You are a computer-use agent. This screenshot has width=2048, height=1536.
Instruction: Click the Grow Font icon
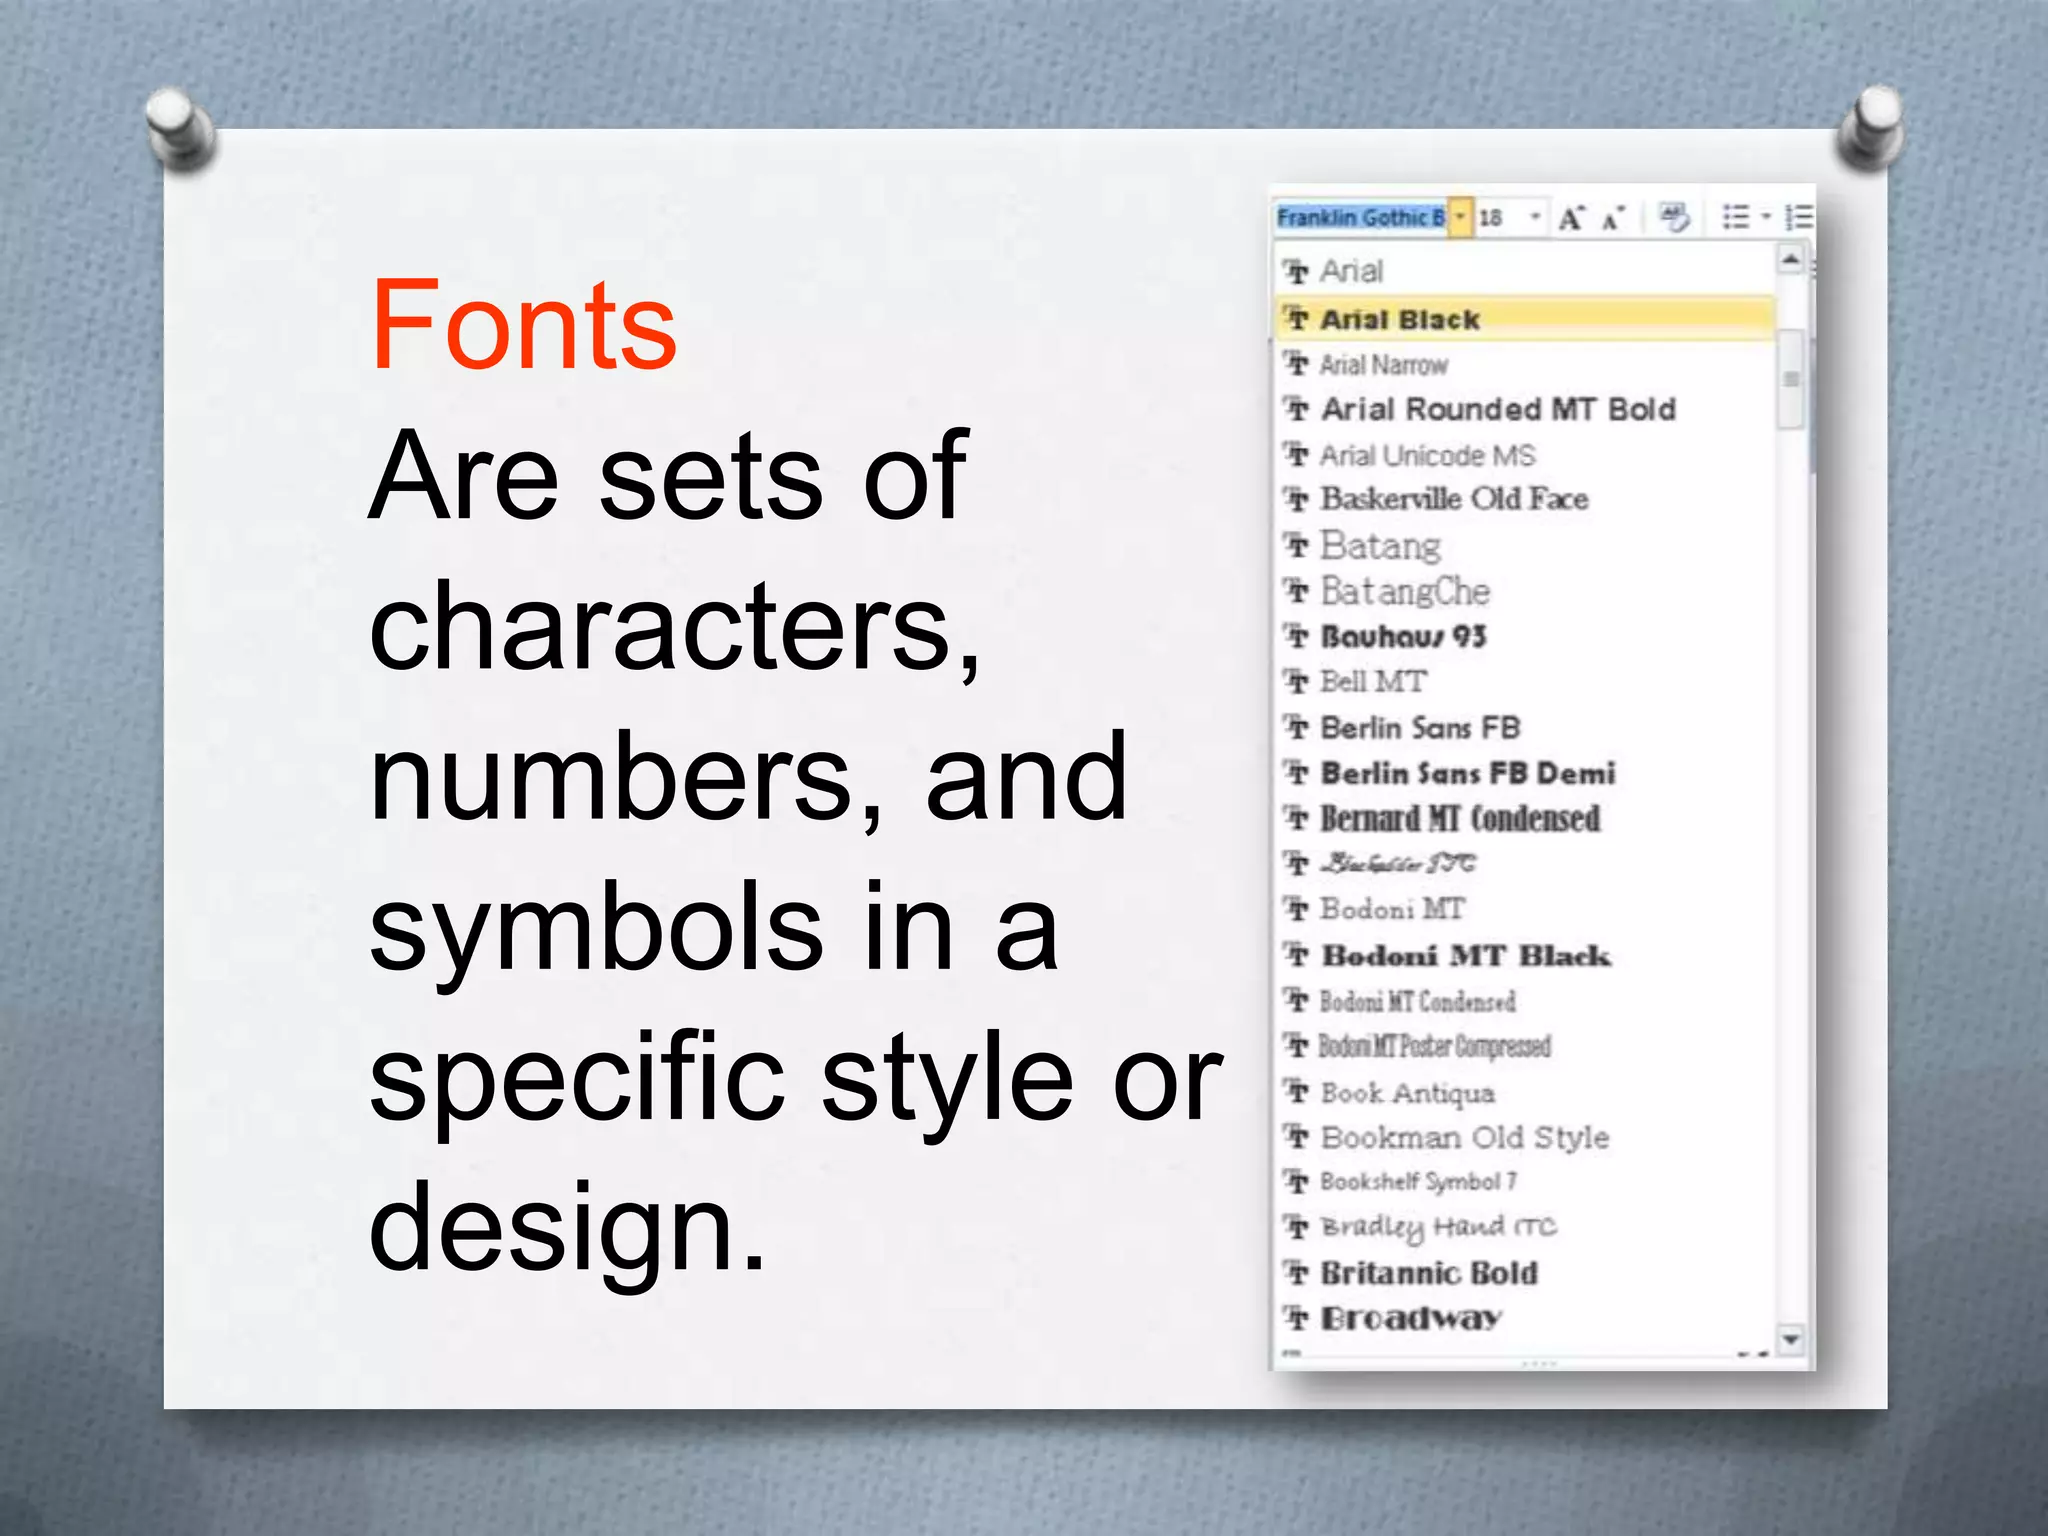[1571, 218]
